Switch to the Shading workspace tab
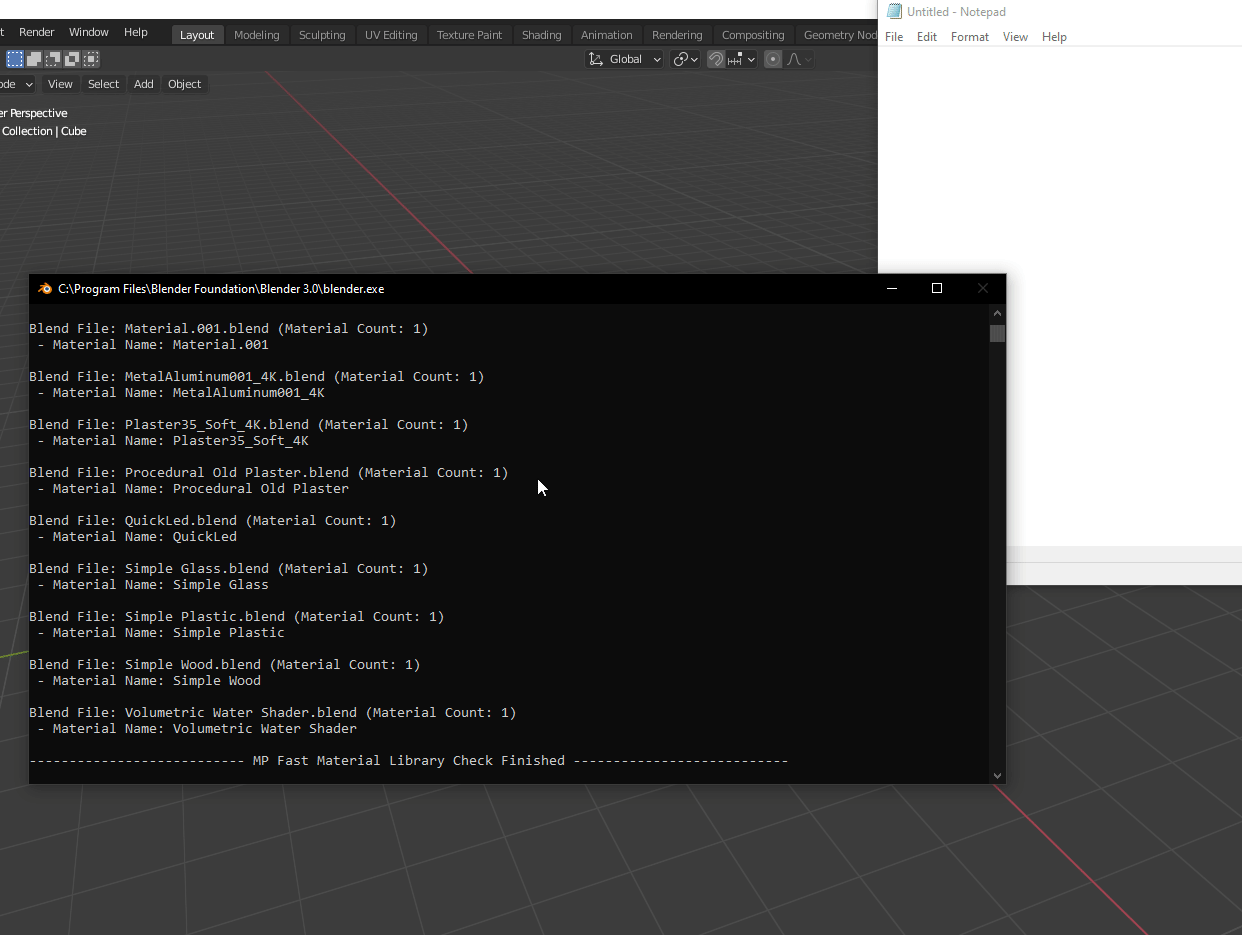This screenshot has width=1242, height=935. (x=542, y=35)
